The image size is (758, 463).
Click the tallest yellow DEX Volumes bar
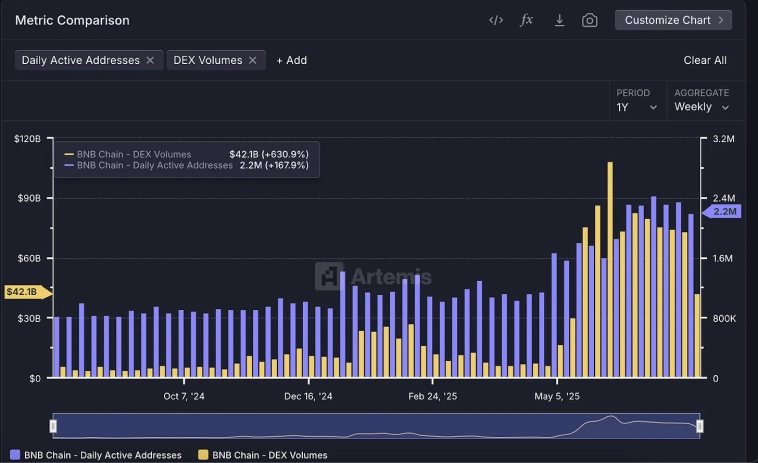pyautogui.click(x=610, y=270)
